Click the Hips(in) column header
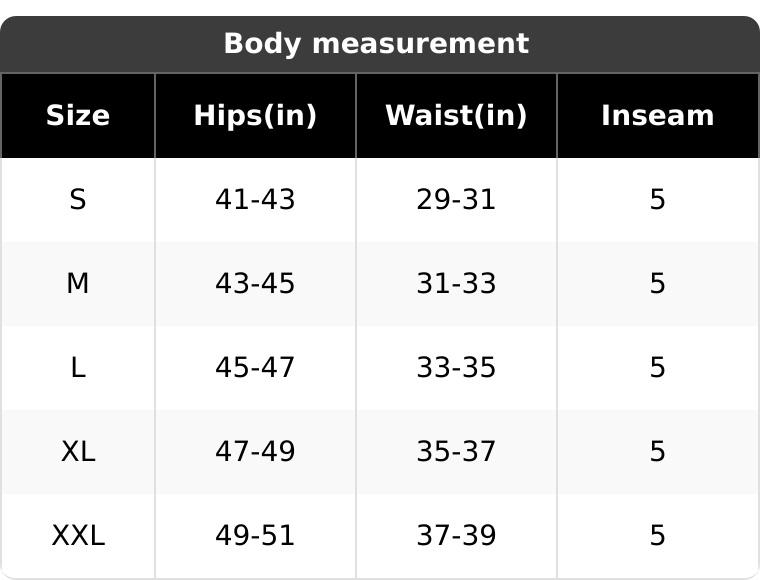Viewport: 760px width, 580px height. pyautogui.click(x=255, y=116)
